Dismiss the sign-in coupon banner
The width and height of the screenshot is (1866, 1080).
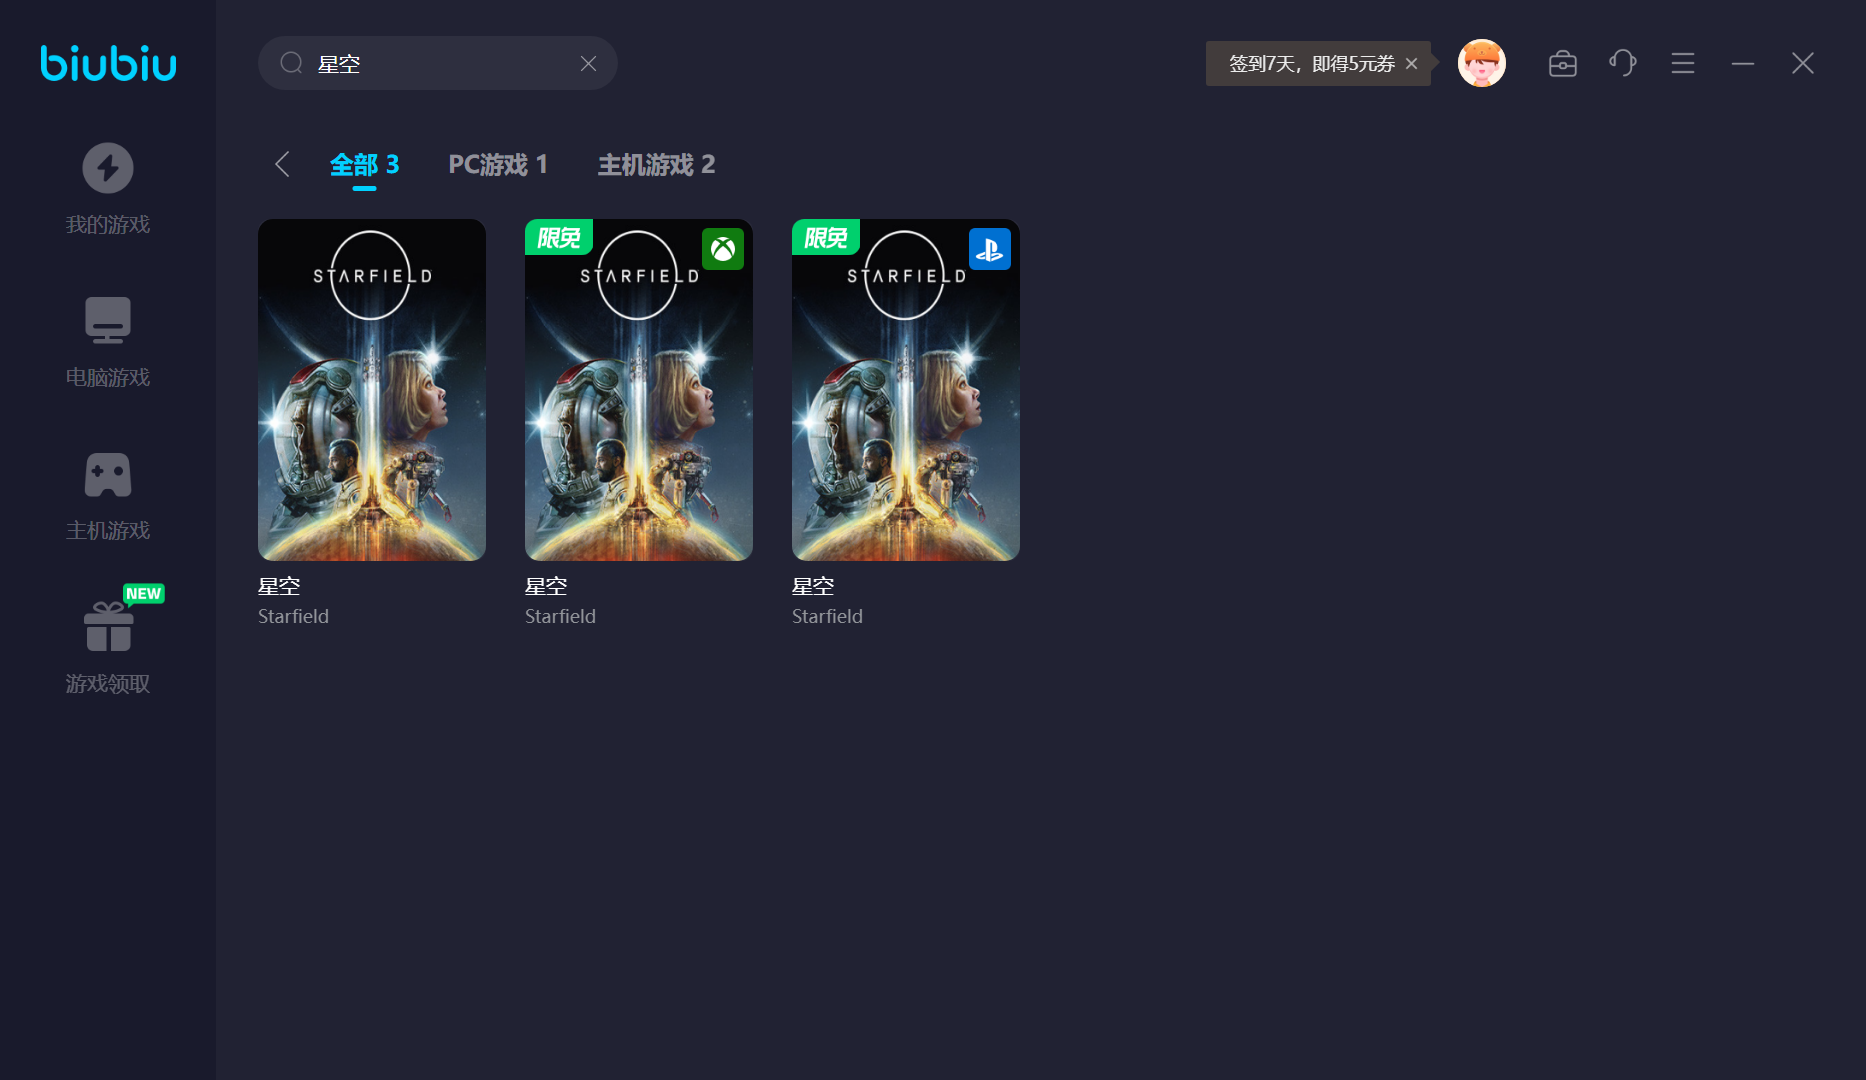click(x=1411, y=63)
